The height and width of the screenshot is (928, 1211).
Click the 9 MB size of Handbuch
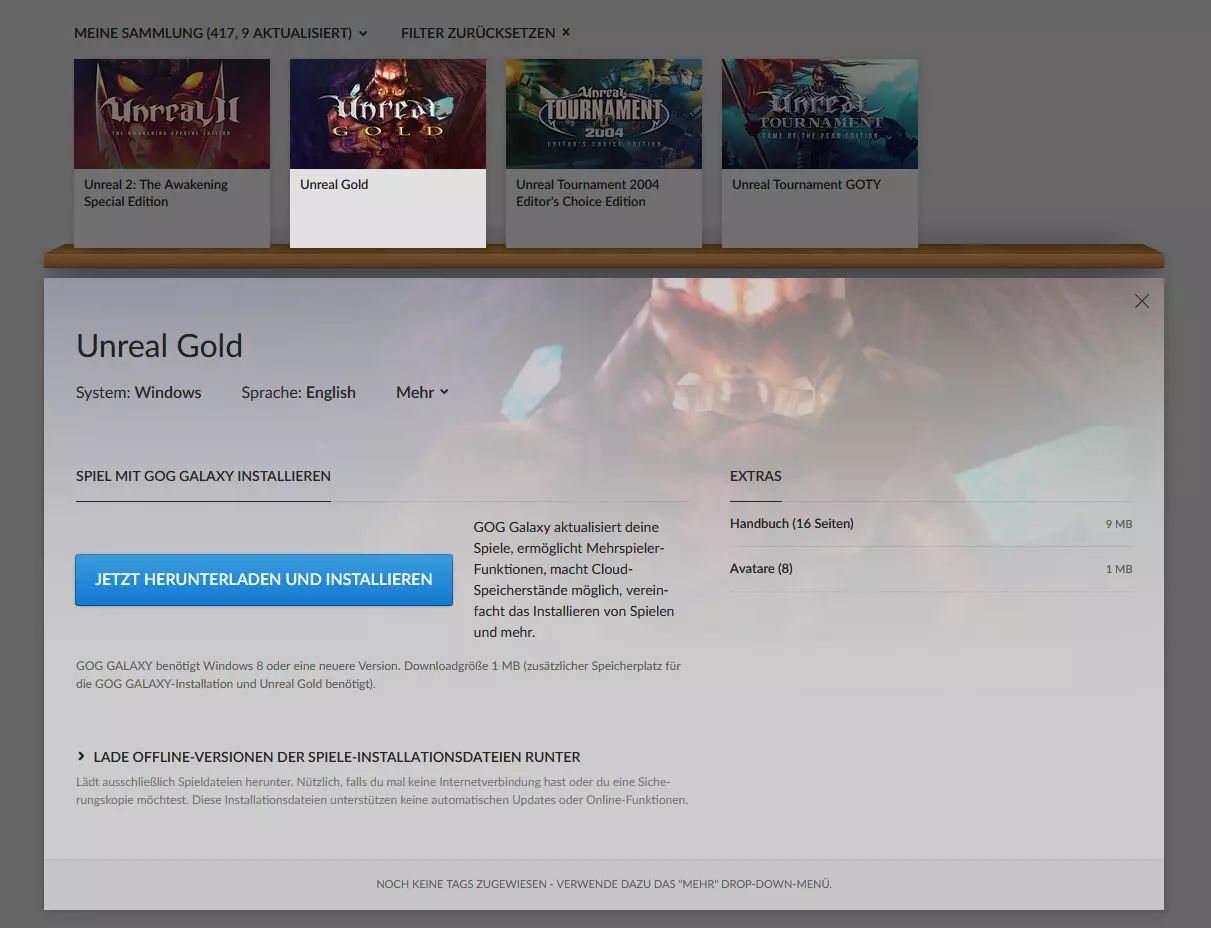[x=1119, y=524]
